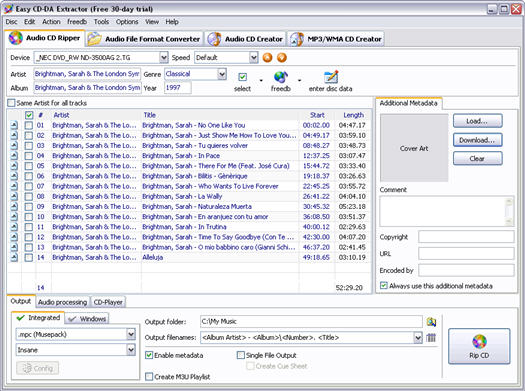The height and width of the screenshot is (391, 525).
Task: Click track 13 note icon
Action: pos(14,247)
